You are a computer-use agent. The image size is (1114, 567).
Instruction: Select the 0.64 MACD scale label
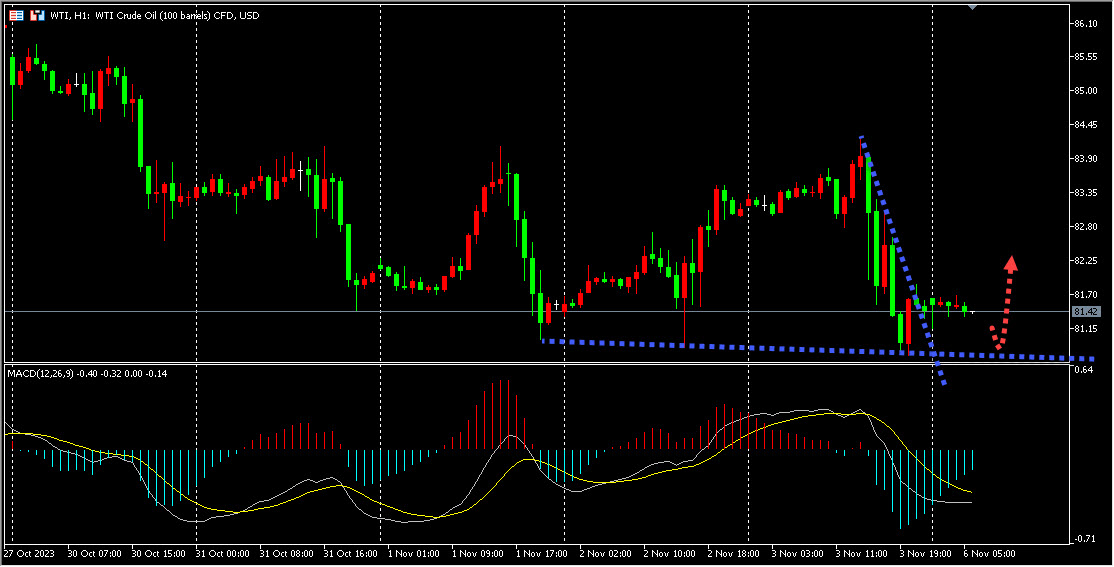coord(1083,369)
